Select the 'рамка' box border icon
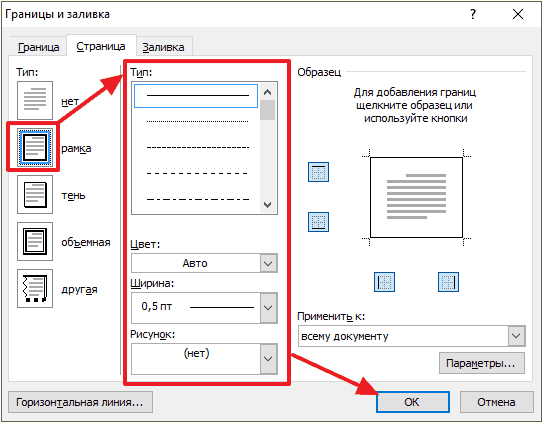 click(x=35, y=148)
